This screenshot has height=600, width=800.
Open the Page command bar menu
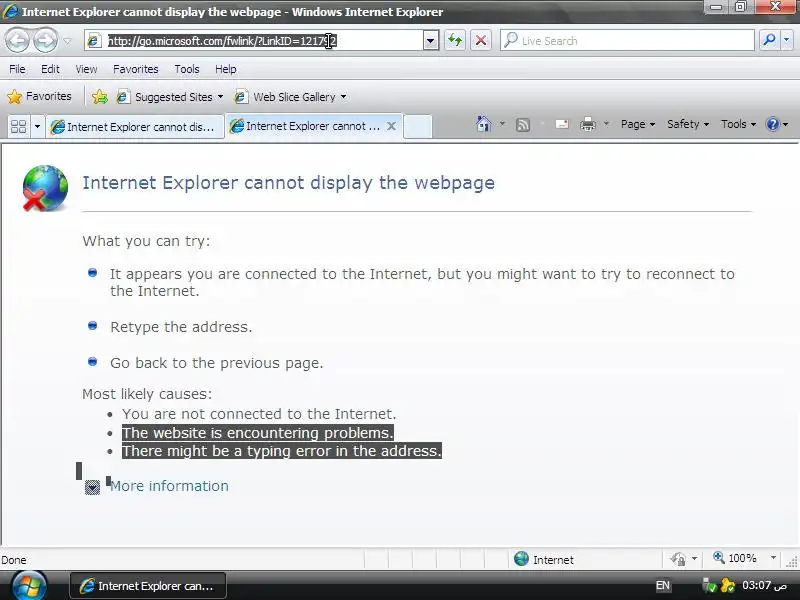pyautogui.click(x=638, y=124)
